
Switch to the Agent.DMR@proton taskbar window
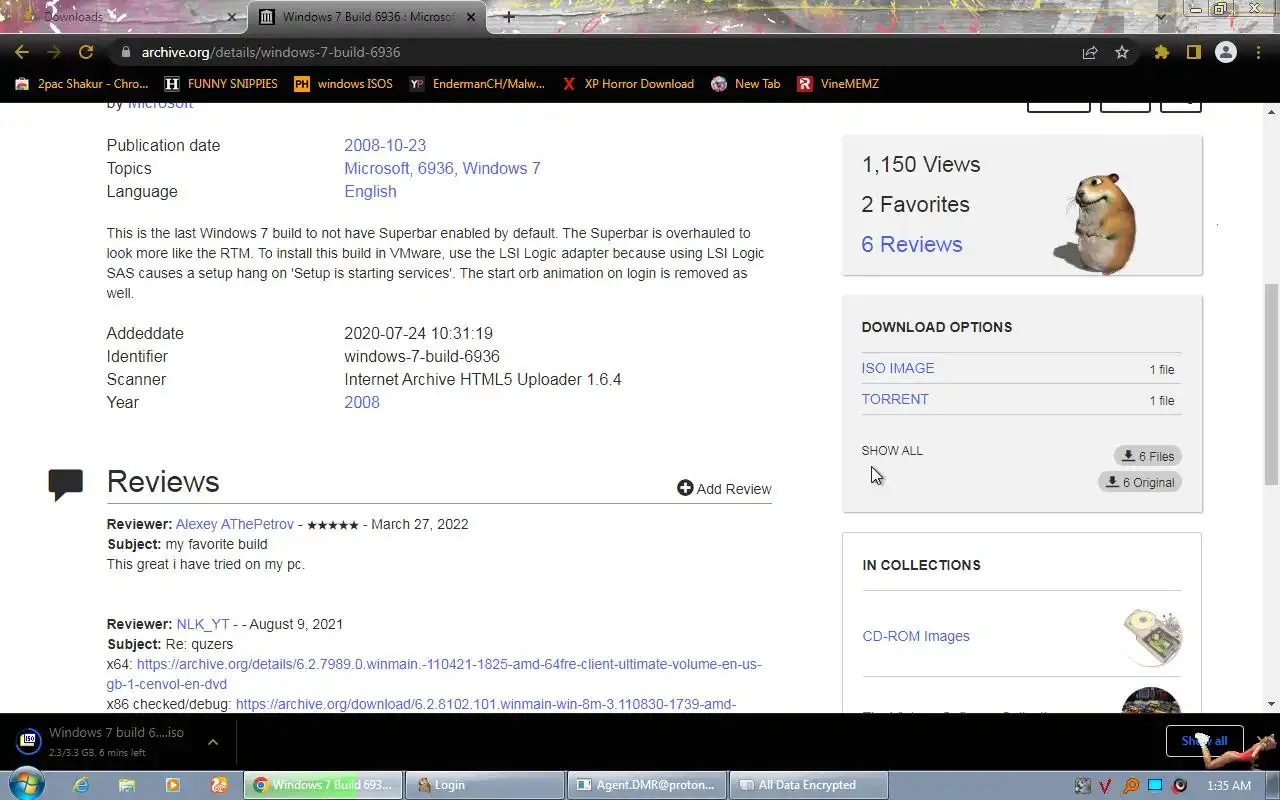click(x=647, y=785)
